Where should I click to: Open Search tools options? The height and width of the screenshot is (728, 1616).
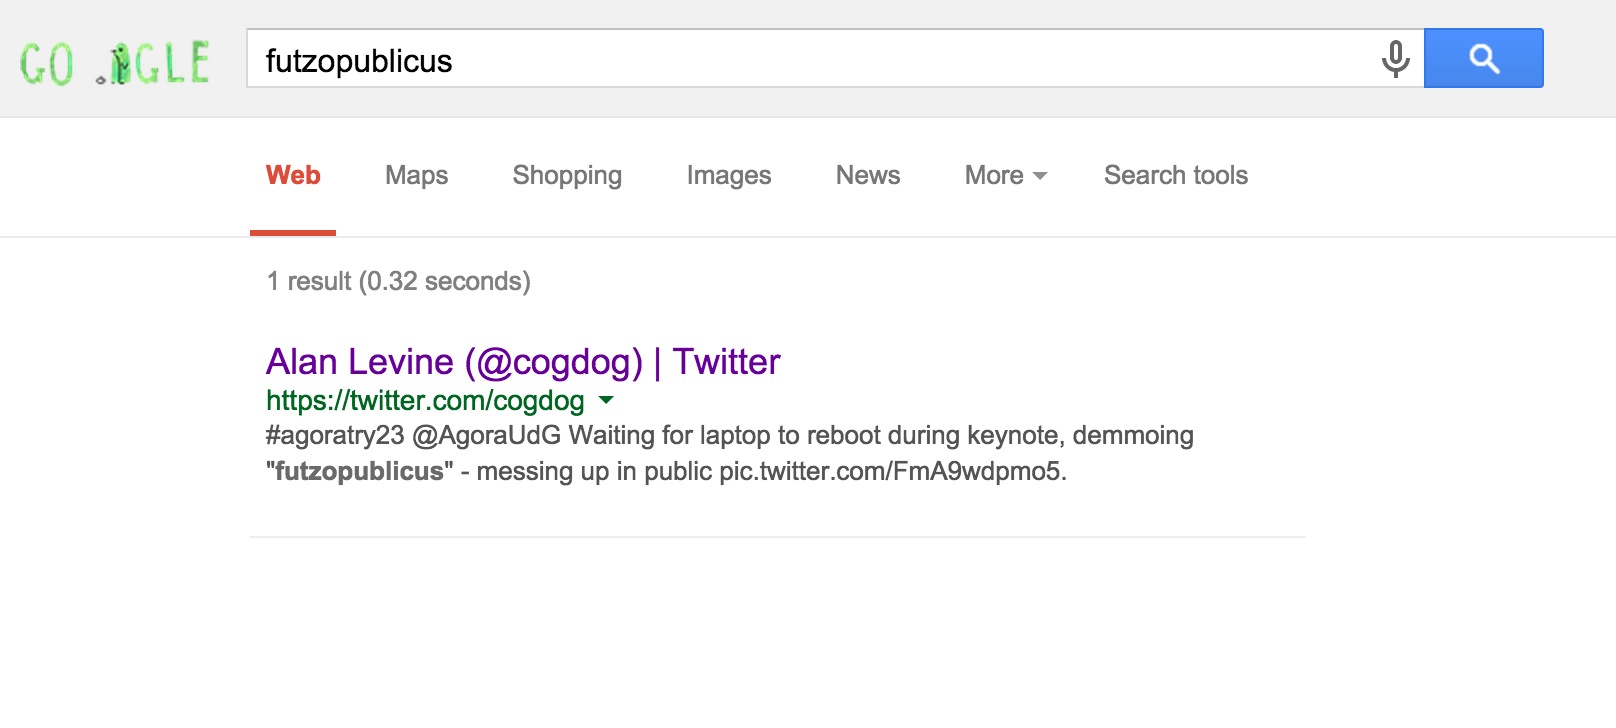click(1175, 176)
